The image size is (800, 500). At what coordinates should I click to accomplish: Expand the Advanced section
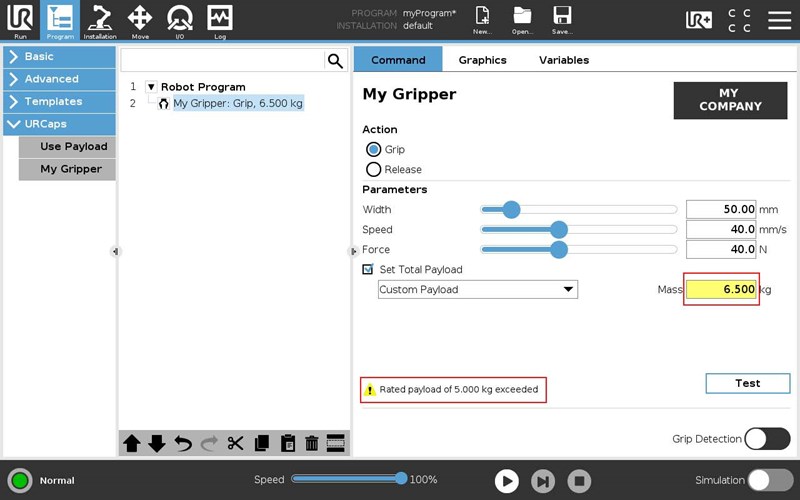[x=58, y=79]
